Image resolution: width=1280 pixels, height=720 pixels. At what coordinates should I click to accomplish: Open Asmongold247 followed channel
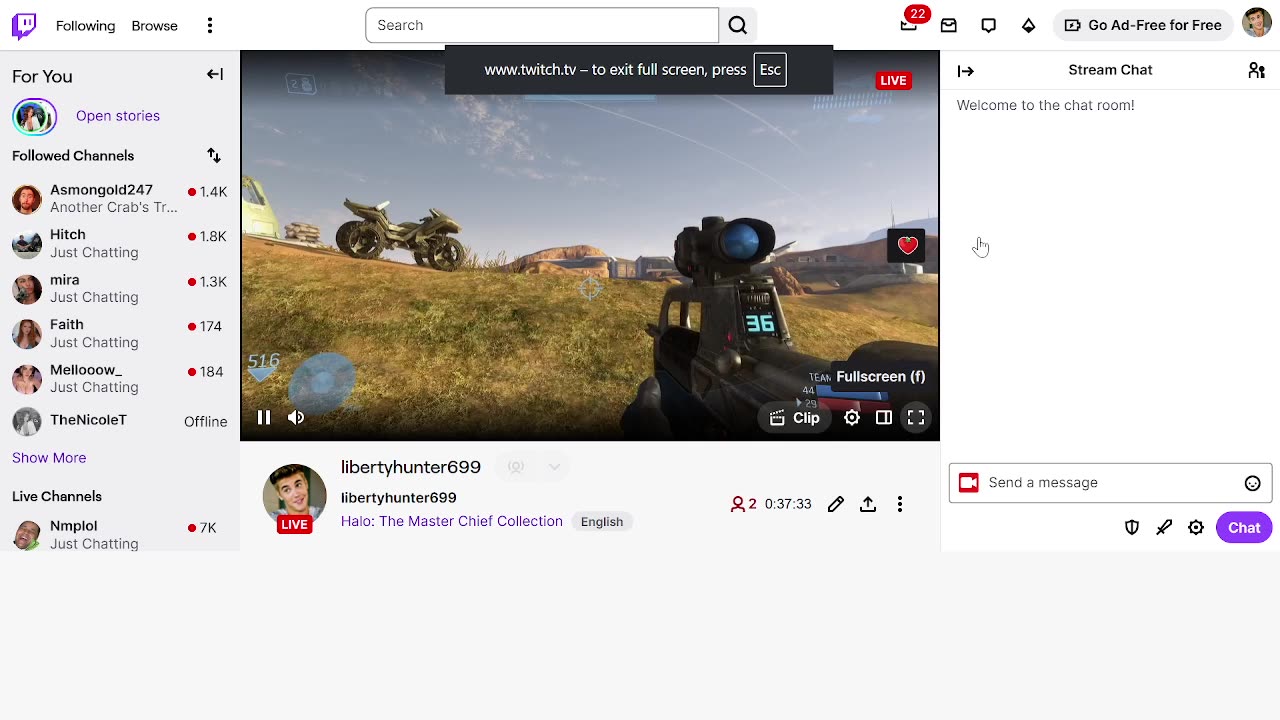pos(120,199)
